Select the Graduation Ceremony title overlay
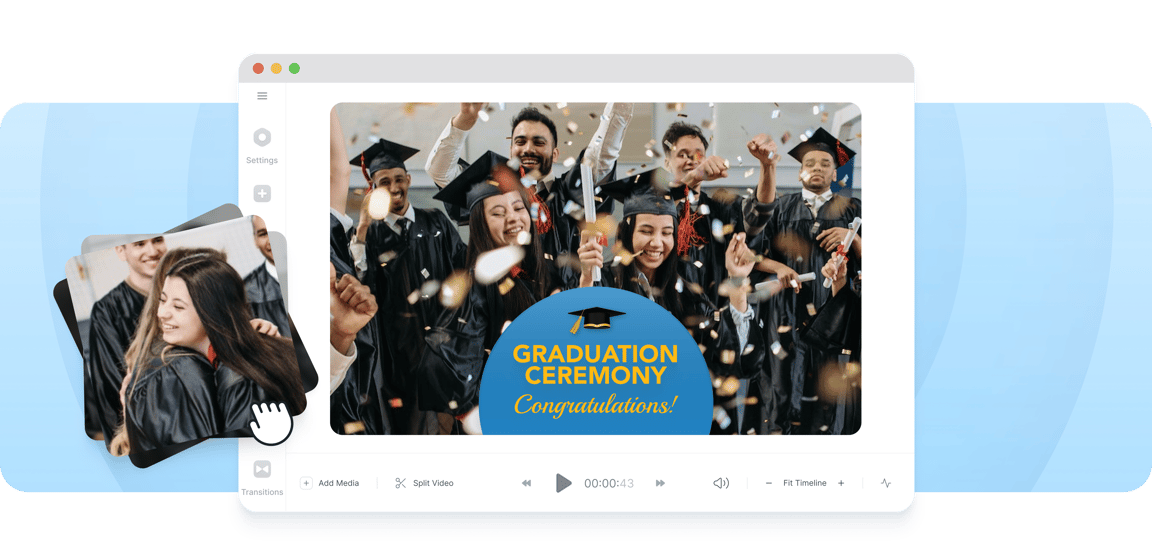 [595, 364]
